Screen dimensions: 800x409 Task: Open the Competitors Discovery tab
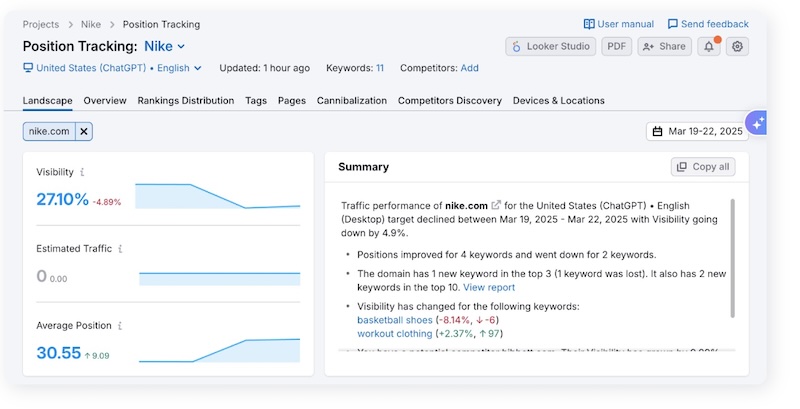pos(450,101)
